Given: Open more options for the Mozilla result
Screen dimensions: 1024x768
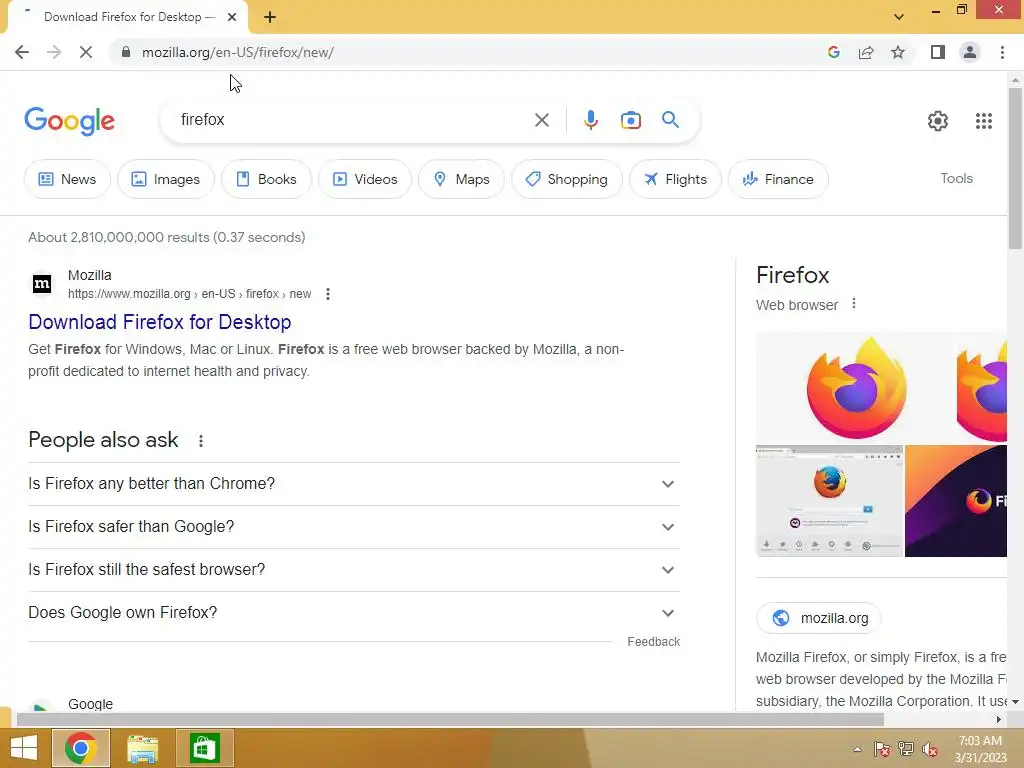Looking at the screenshot, I should tap(328, 294).
